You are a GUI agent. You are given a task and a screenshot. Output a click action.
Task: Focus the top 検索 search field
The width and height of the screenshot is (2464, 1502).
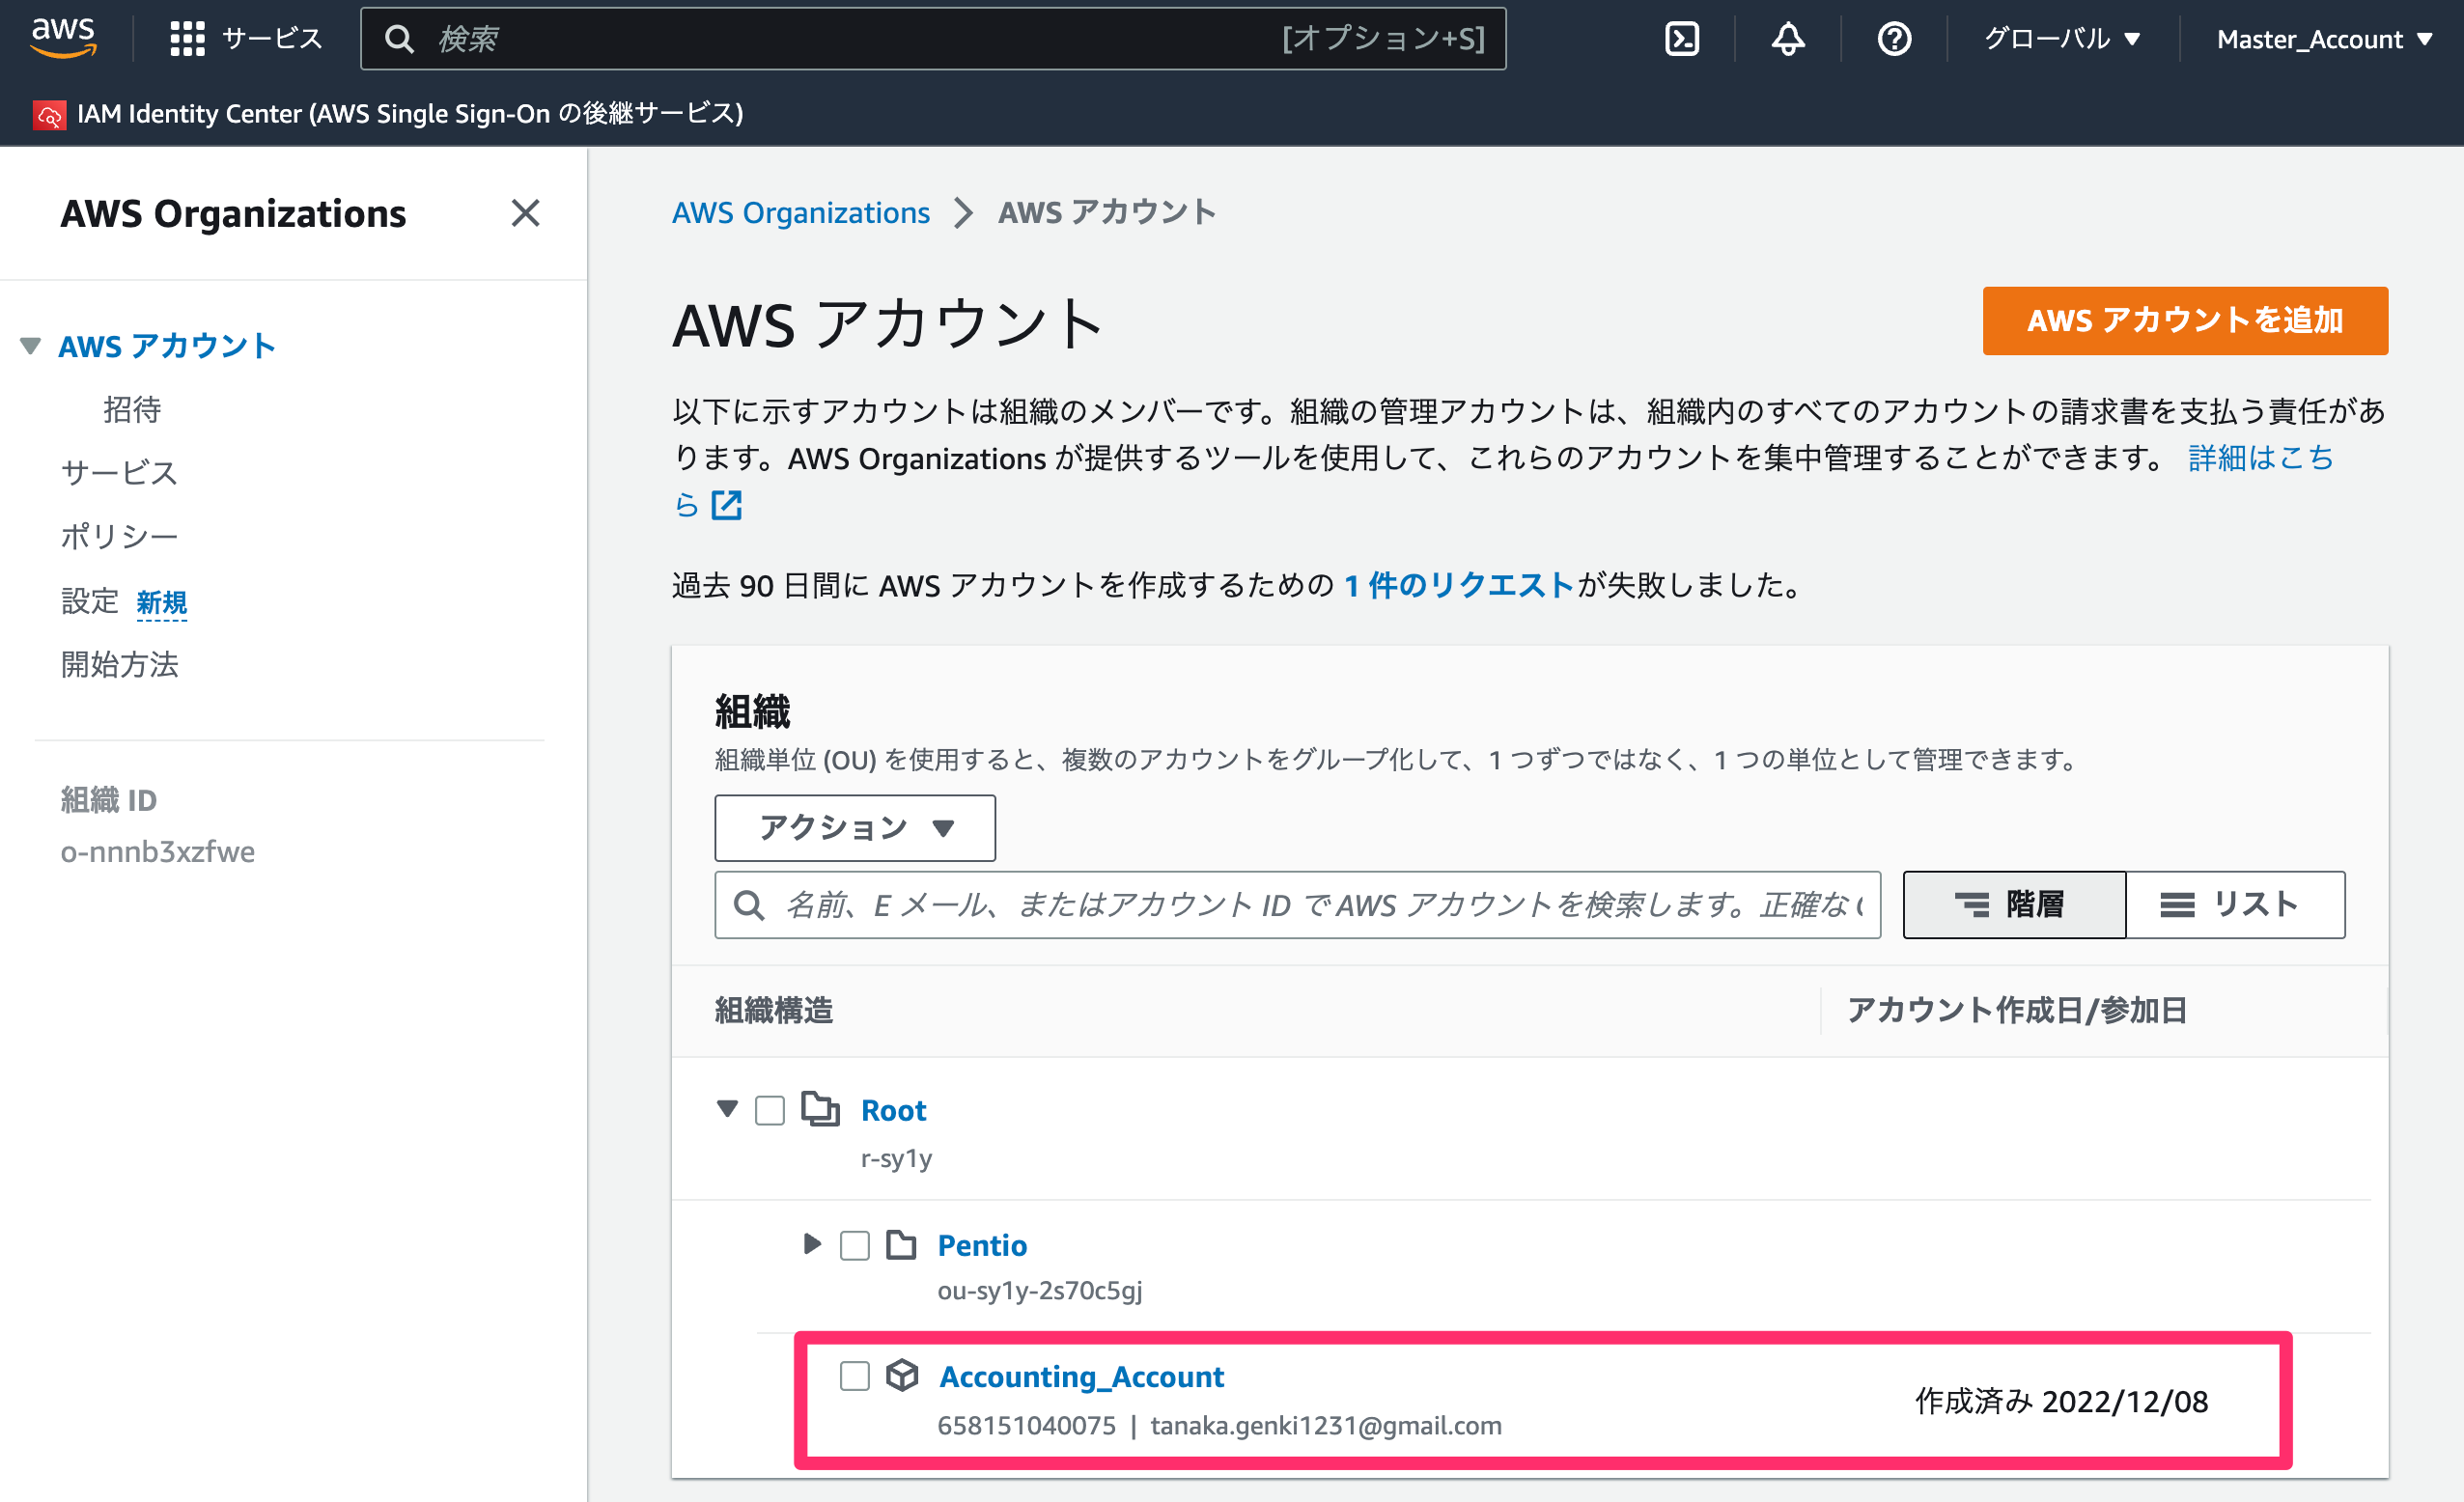coord(933,39)
